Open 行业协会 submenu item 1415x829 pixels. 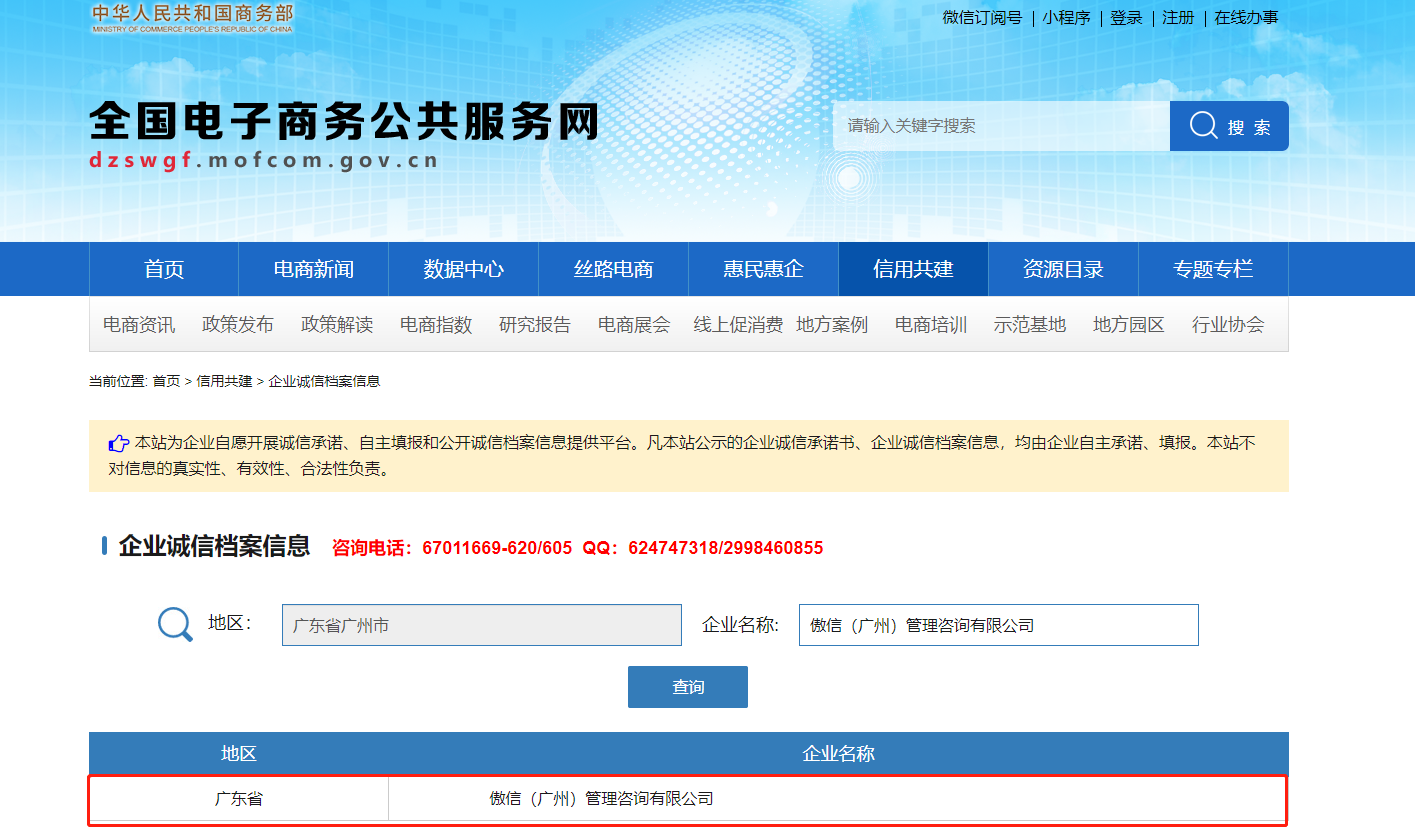point(1228,325)
